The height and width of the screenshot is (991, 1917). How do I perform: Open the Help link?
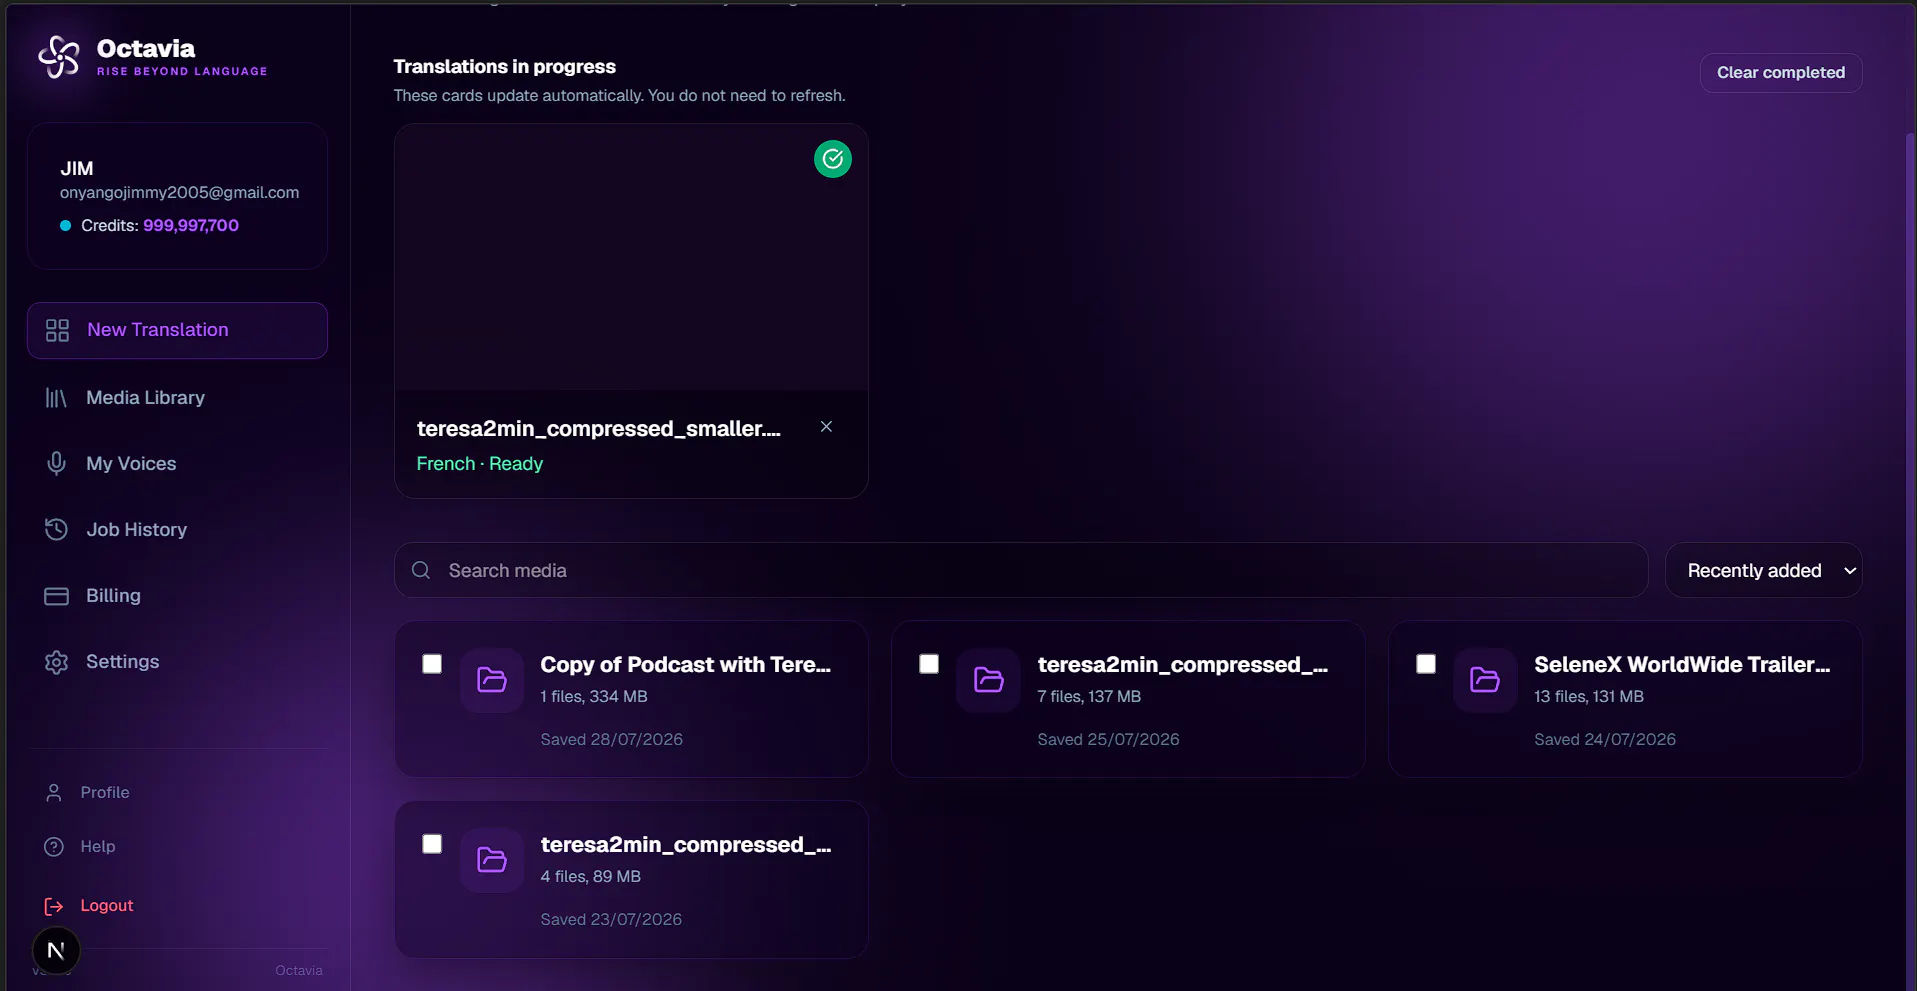click(98, 847)
